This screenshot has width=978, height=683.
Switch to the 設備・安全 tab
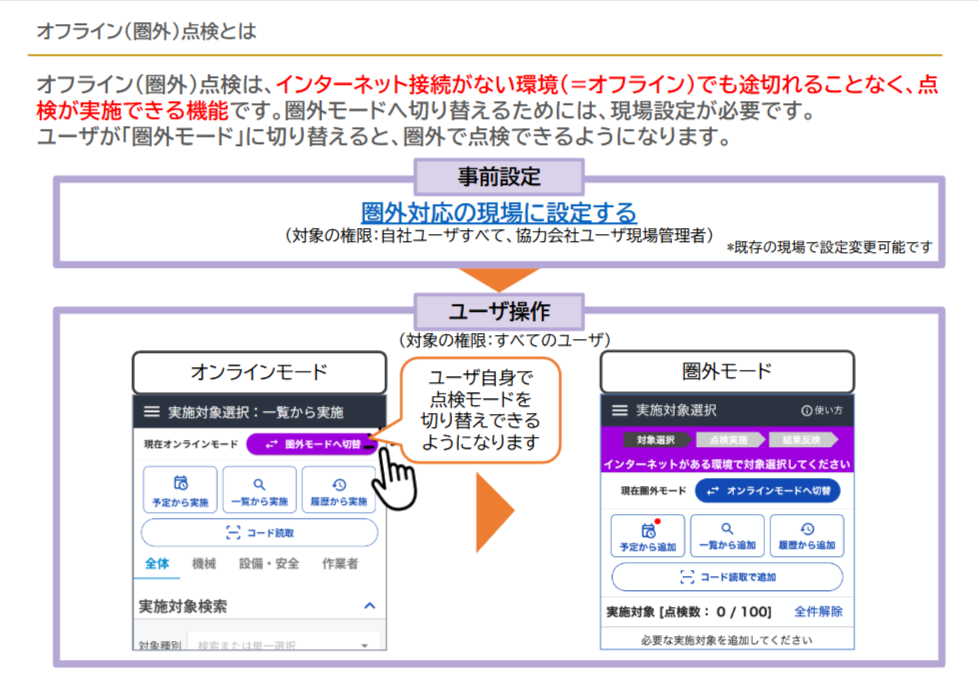(268, 564)
